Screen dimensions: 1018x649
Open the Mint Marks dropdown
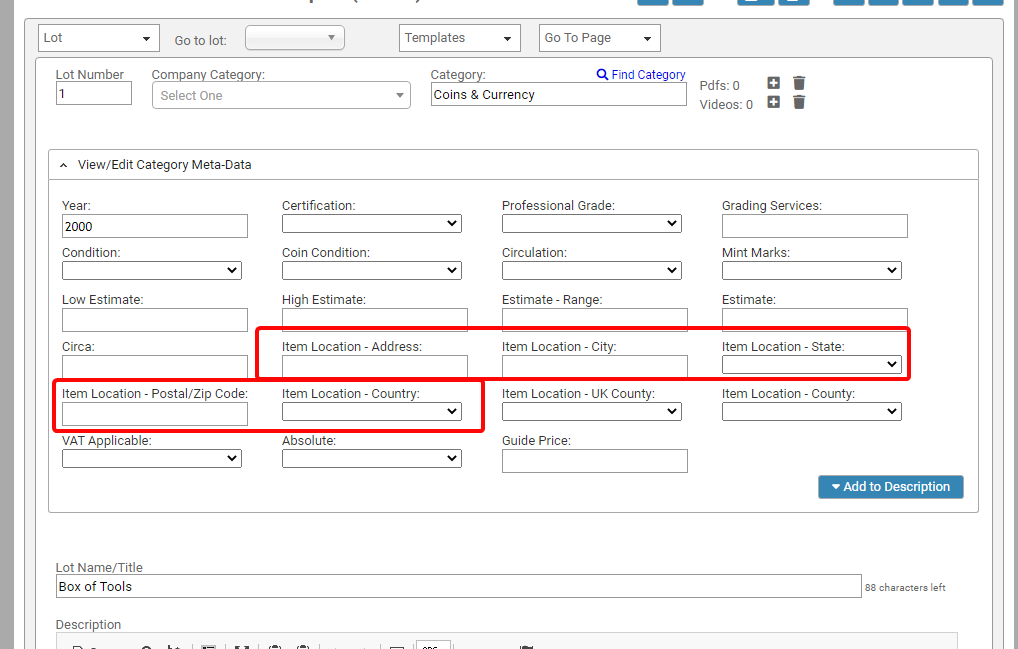pyautogui.click(x=811, y=270)
